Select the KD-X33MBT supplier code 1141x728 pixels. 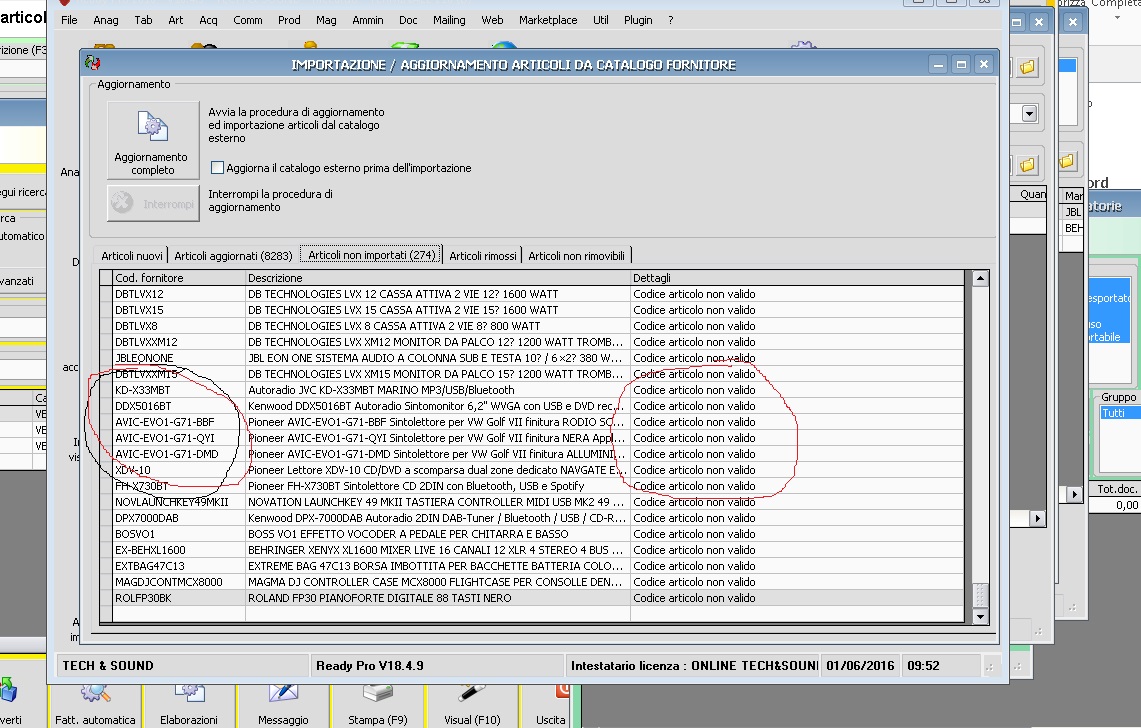pyautogui.click(x=179, y=390)
